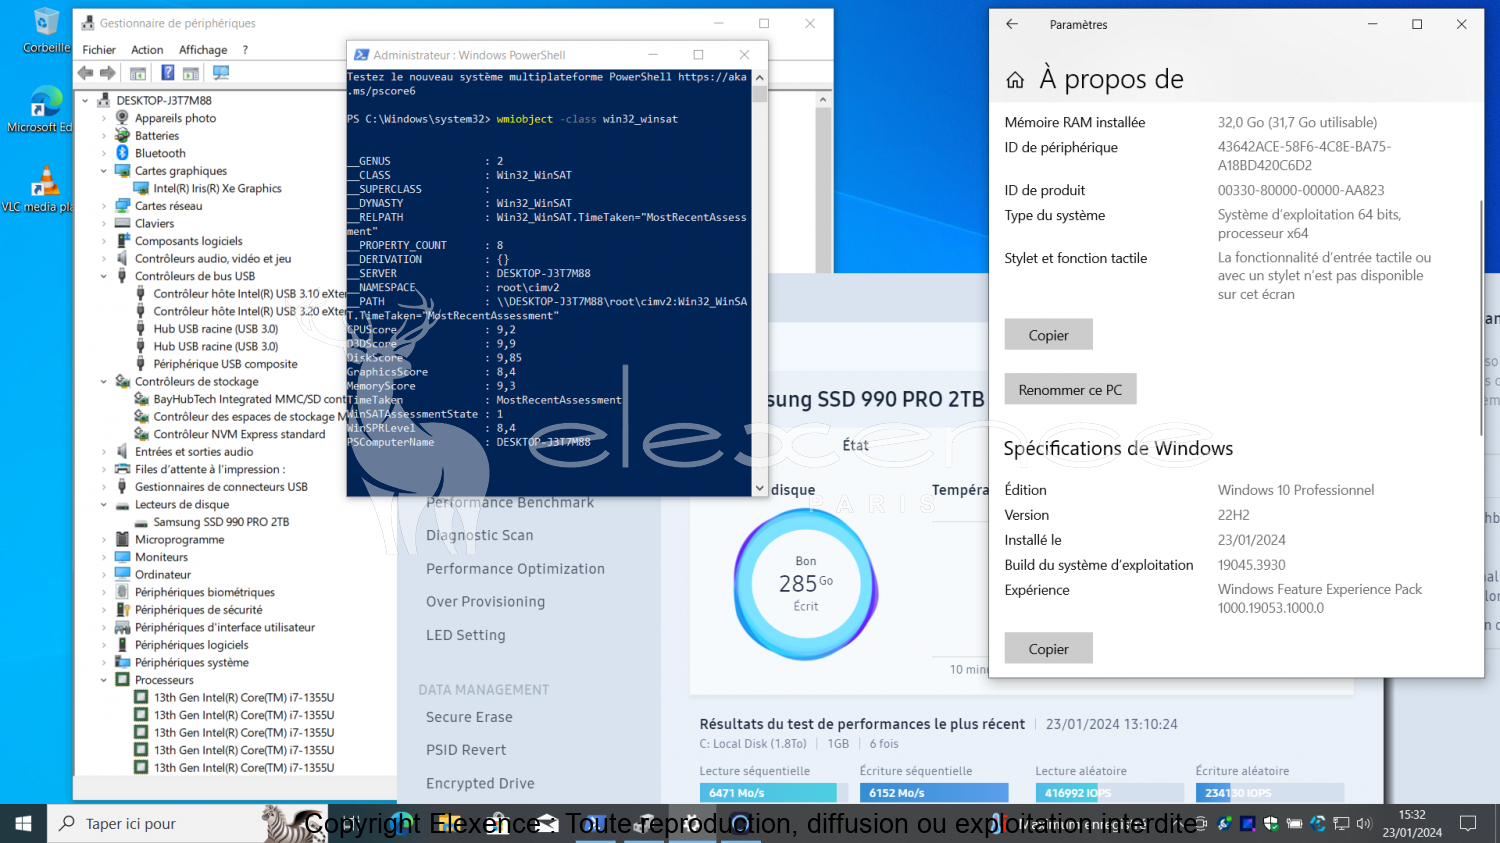
Task: Collapse the Contrôleurs de bus USB node
Action: (104, 276)
